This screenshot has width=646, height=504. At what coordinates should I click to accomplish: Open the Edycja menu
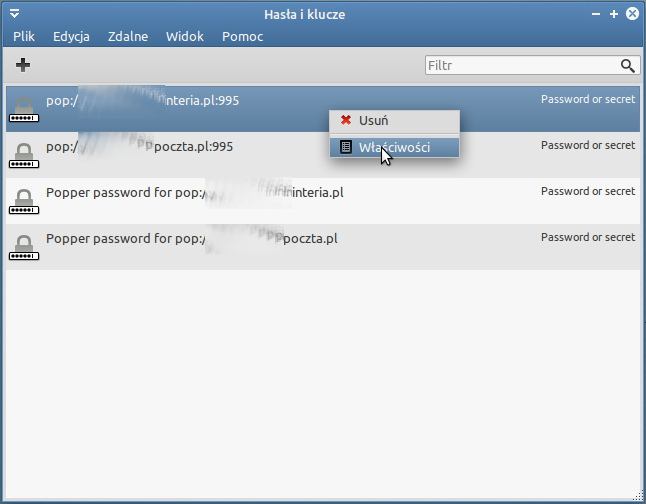pyautogui.click(x=71, y=37)
